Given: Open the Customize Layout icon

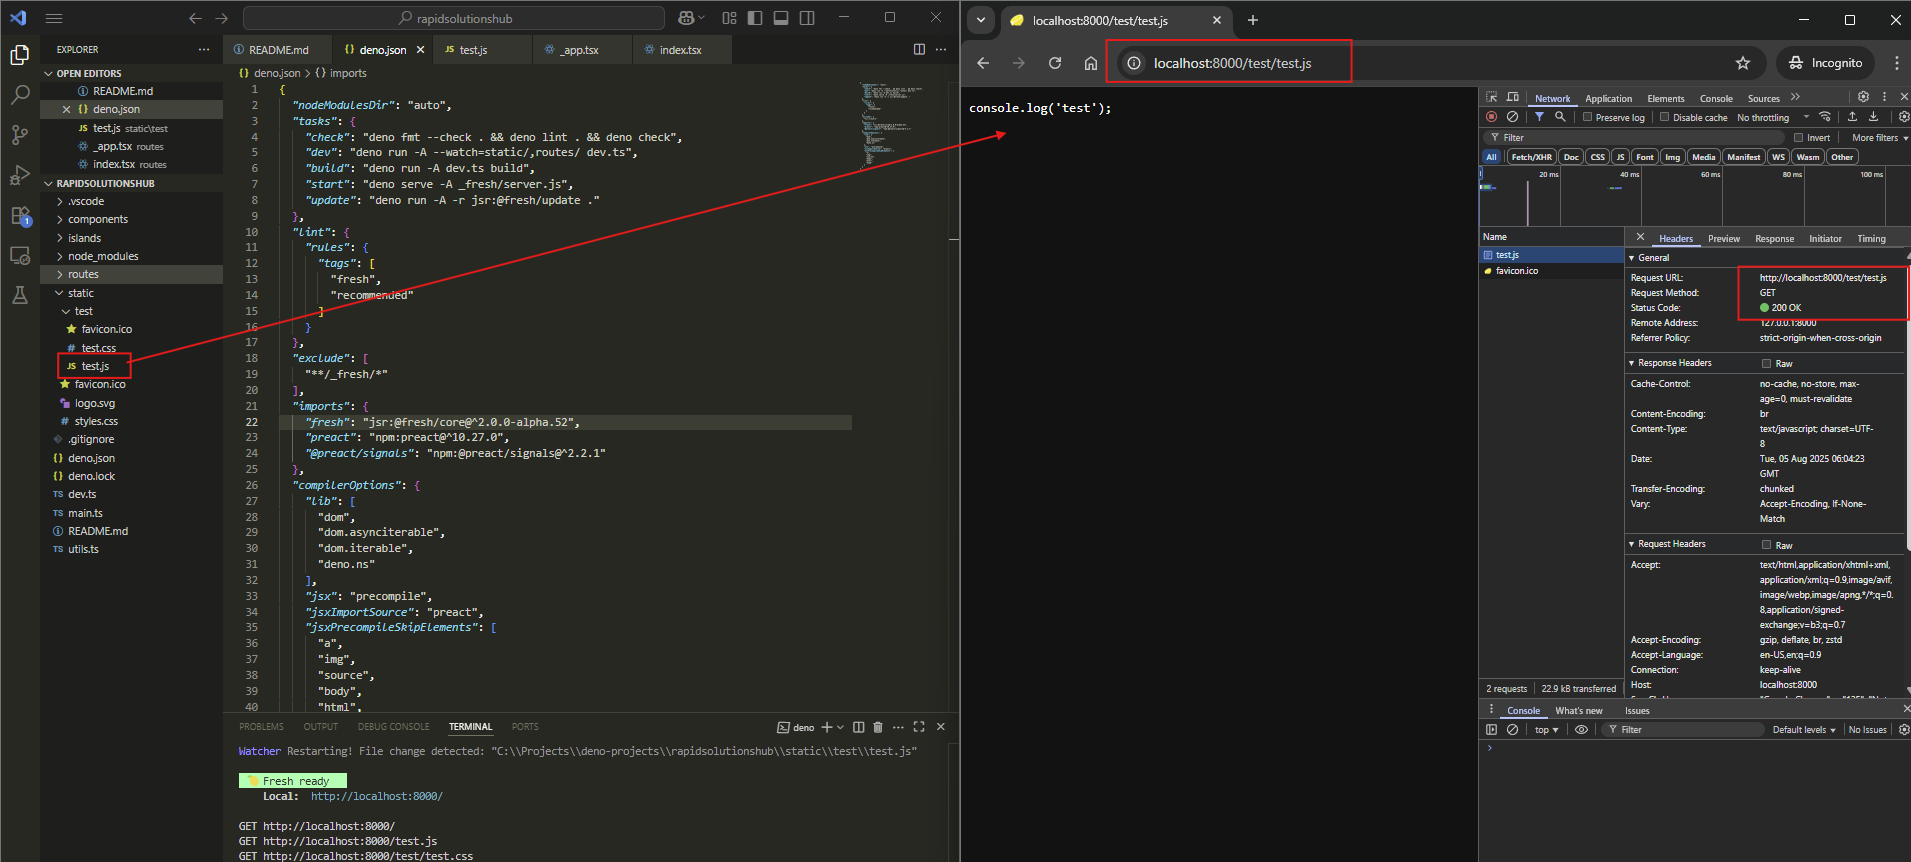Looking at the screenshot, I should 729,18.
